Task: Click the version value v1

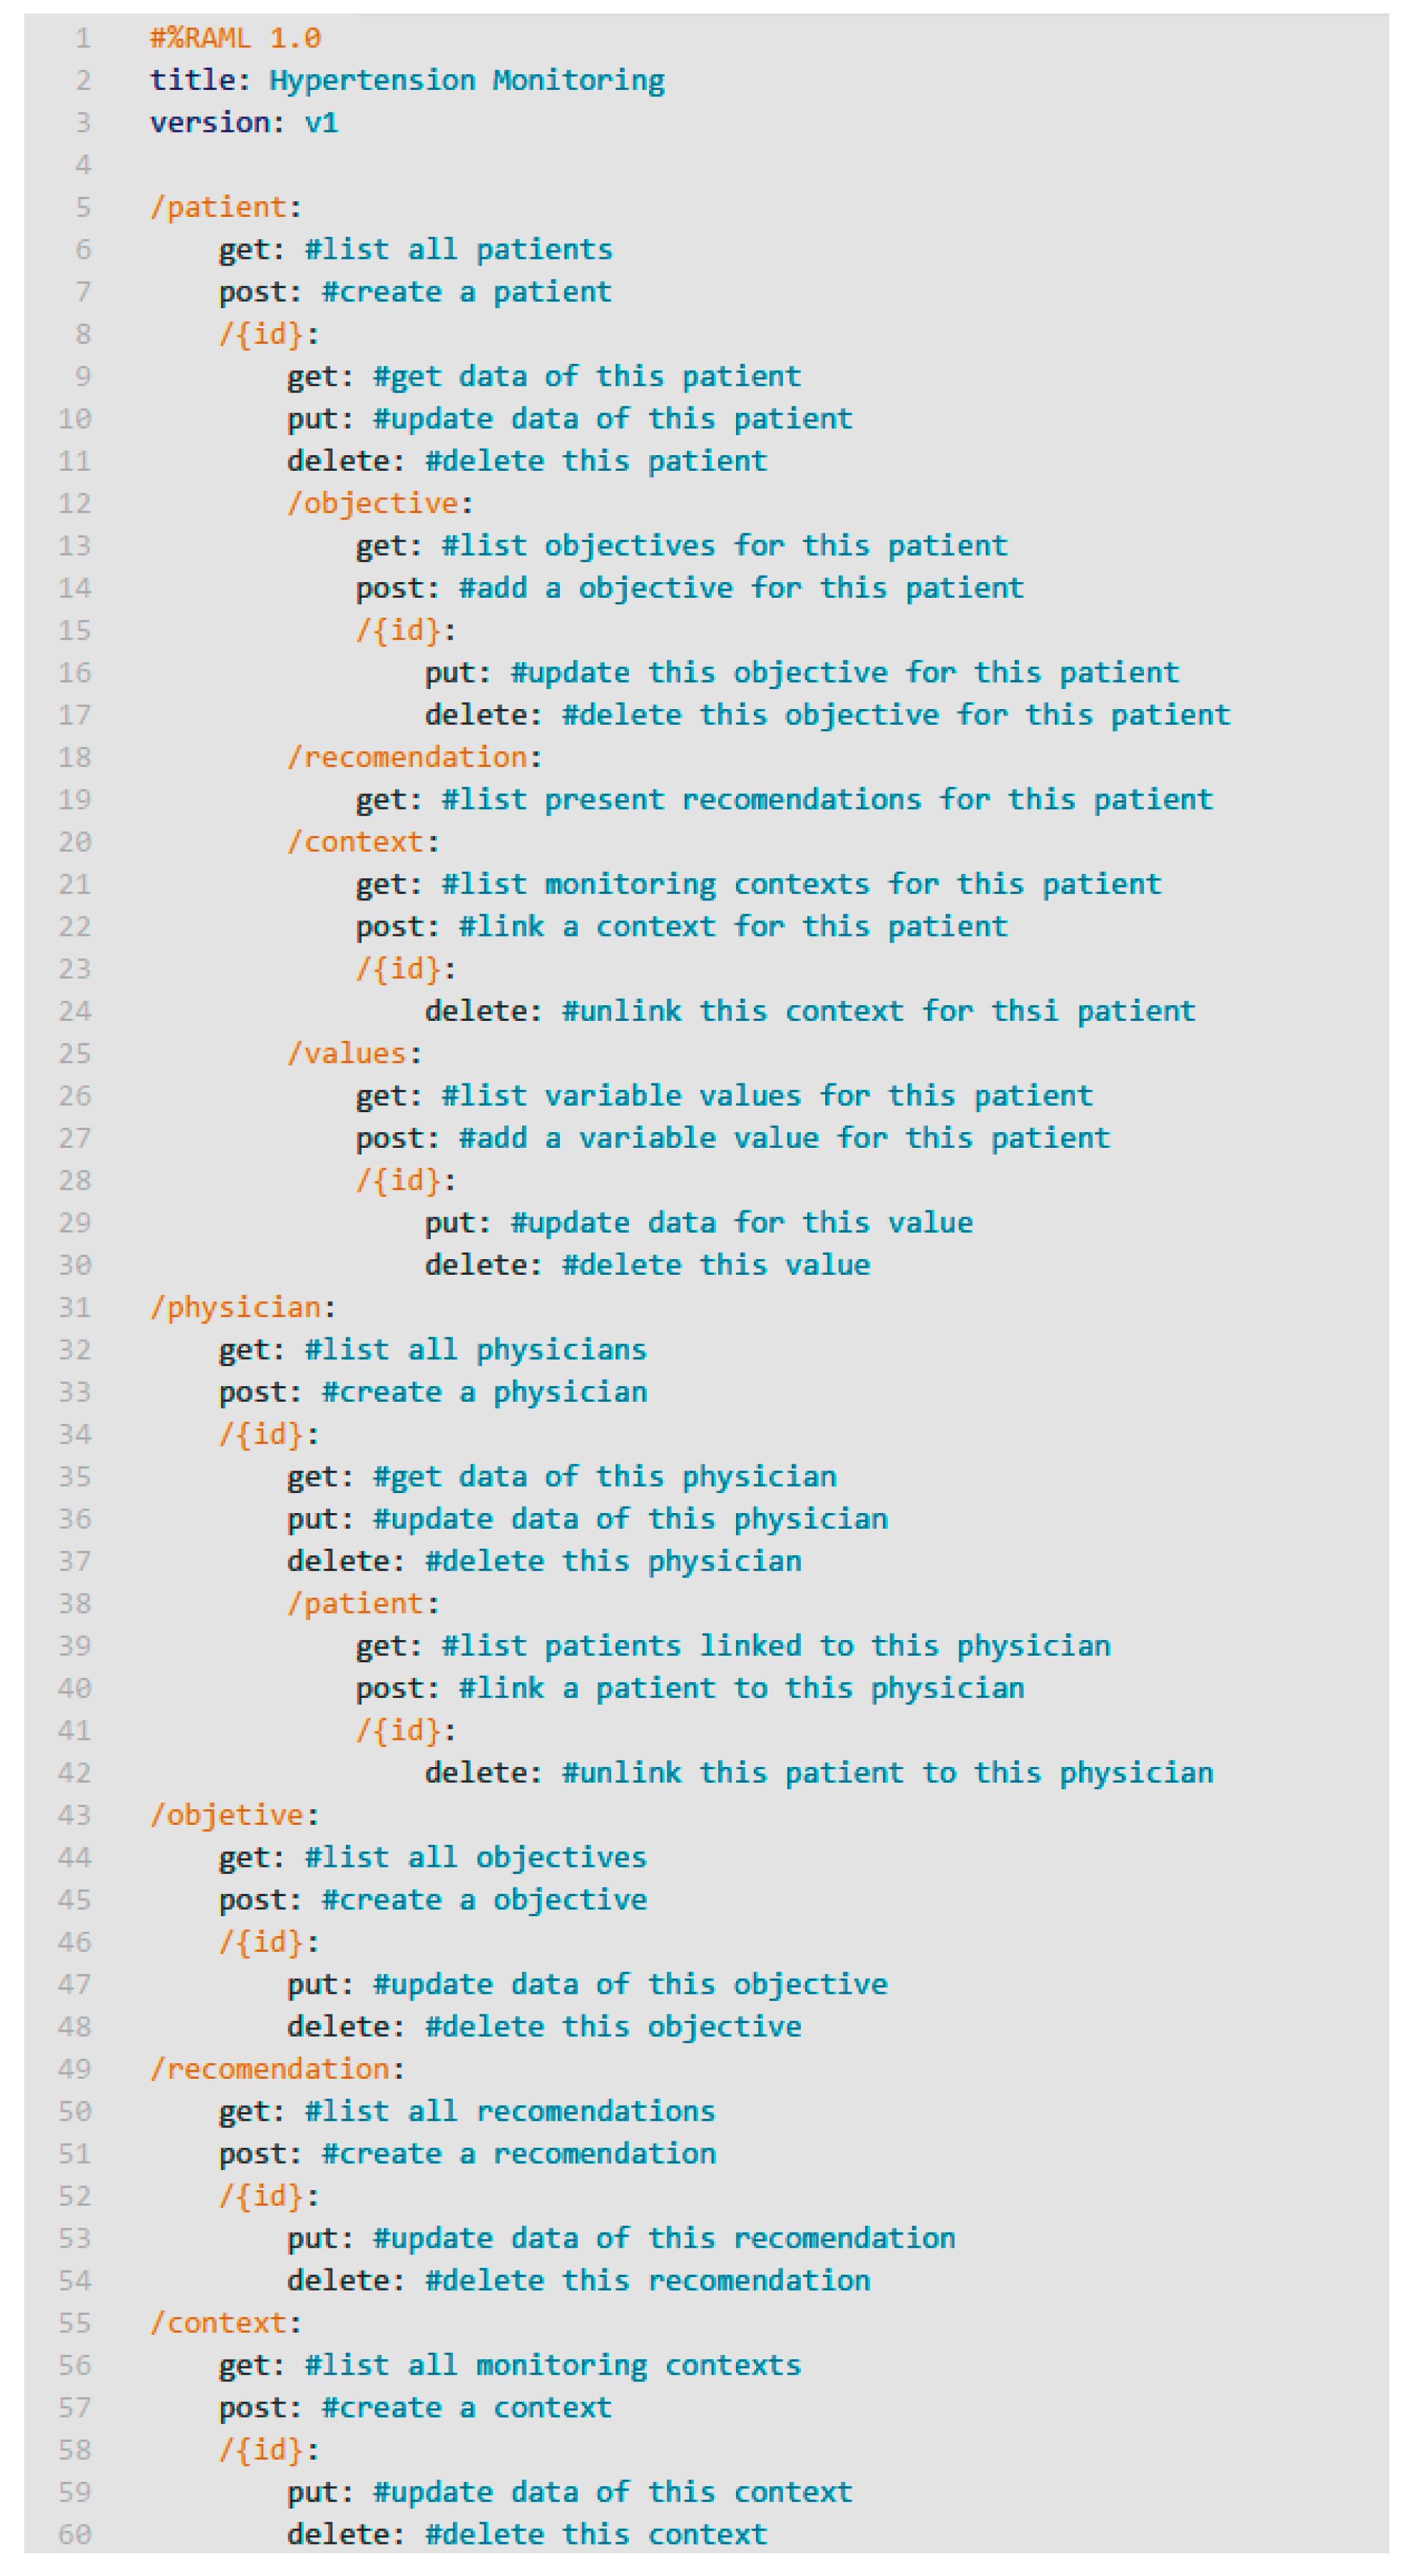Action: (x=321, y=122)
